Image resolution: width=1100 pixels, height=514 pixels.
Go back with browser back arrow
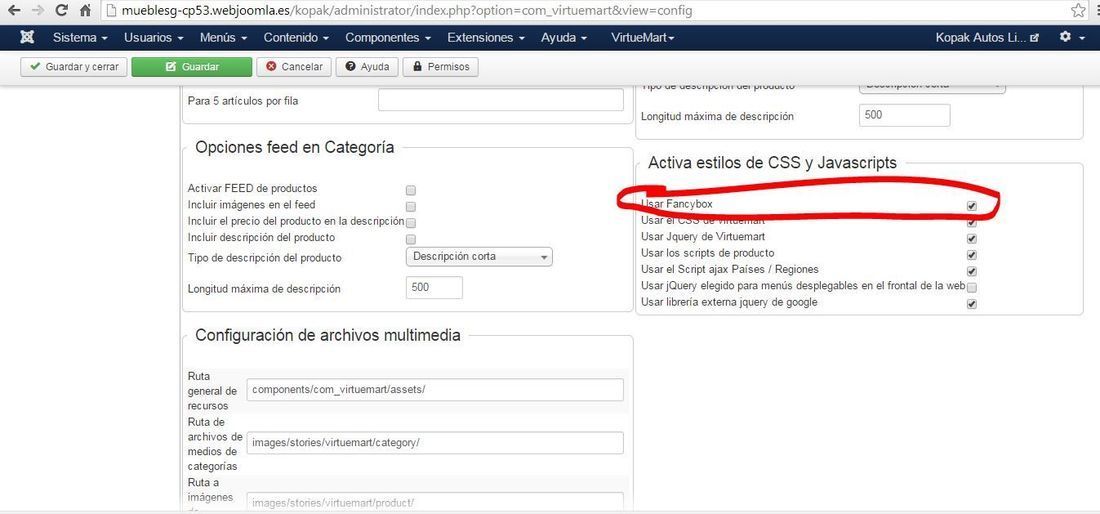point(13,11)
